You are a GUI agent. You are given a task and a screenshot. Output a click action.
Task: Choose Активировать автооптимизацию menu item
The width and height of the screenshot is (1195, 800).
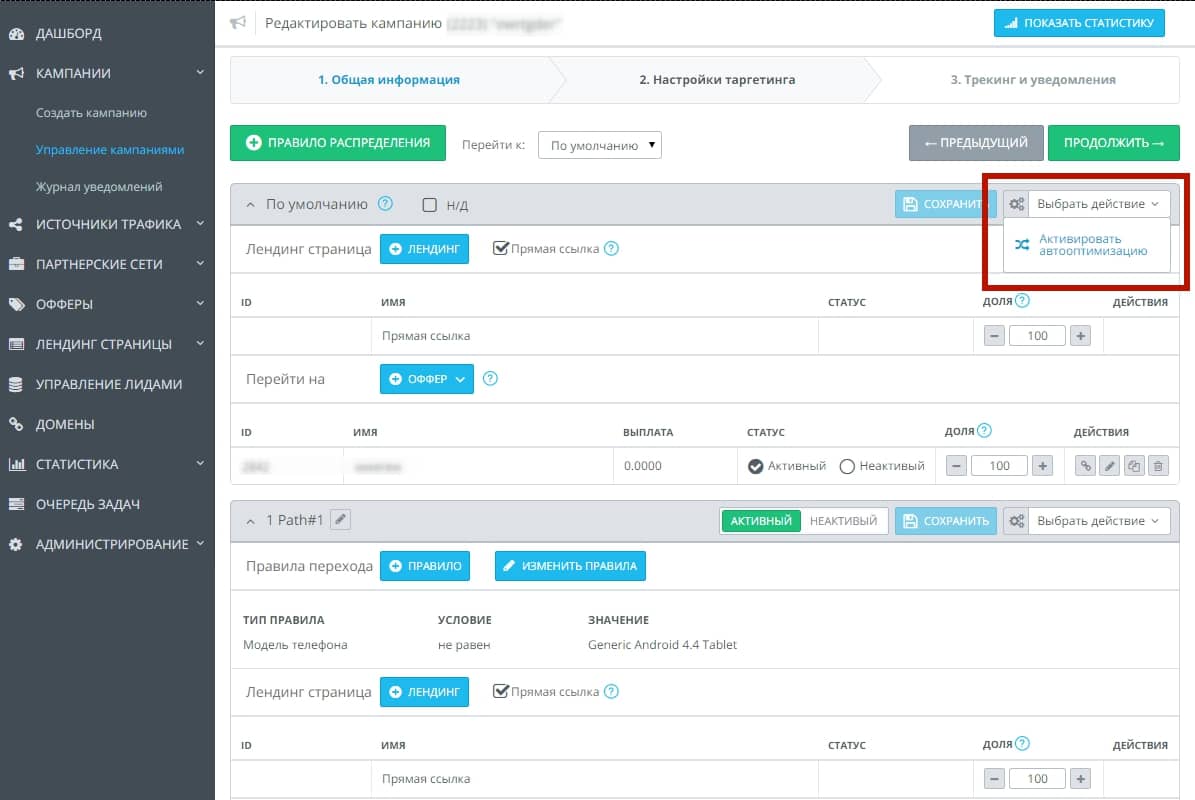[x=1087, y=245]
